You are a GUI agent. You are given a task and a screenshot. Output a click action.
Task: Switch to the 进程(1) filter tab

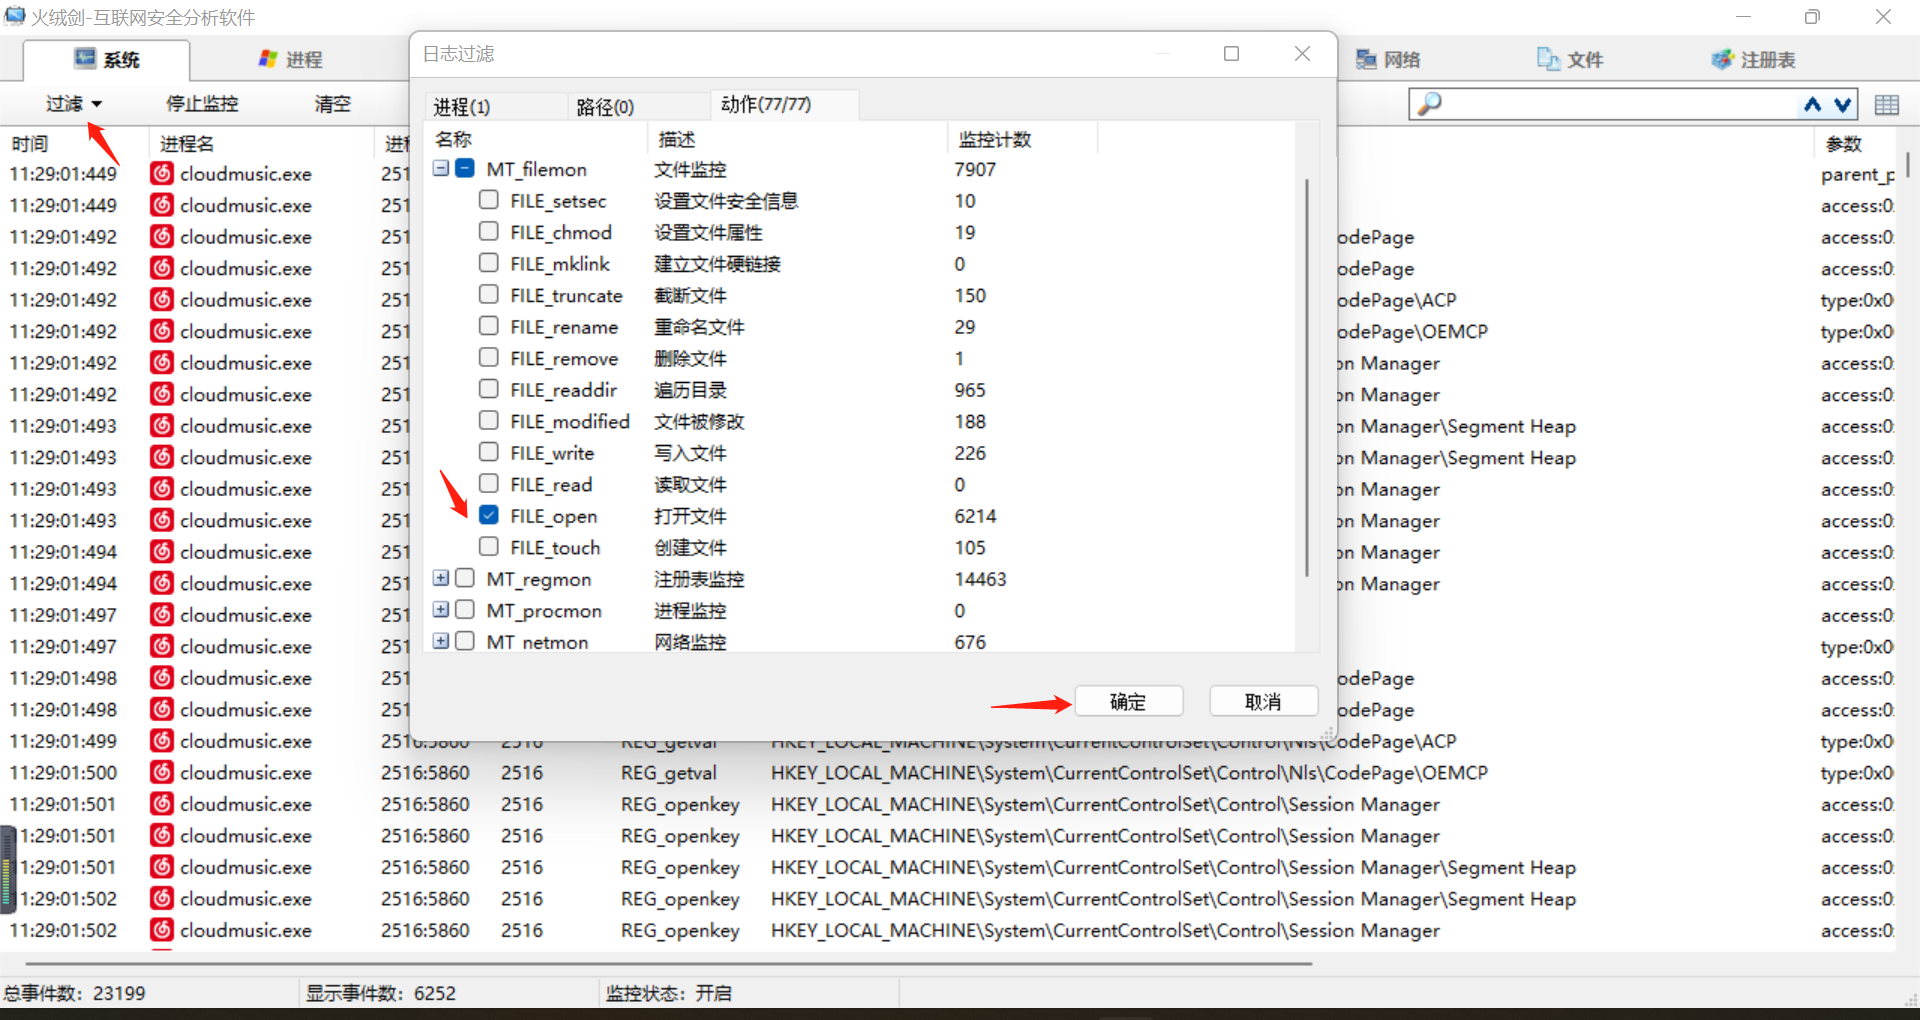(x=462, y=107)
